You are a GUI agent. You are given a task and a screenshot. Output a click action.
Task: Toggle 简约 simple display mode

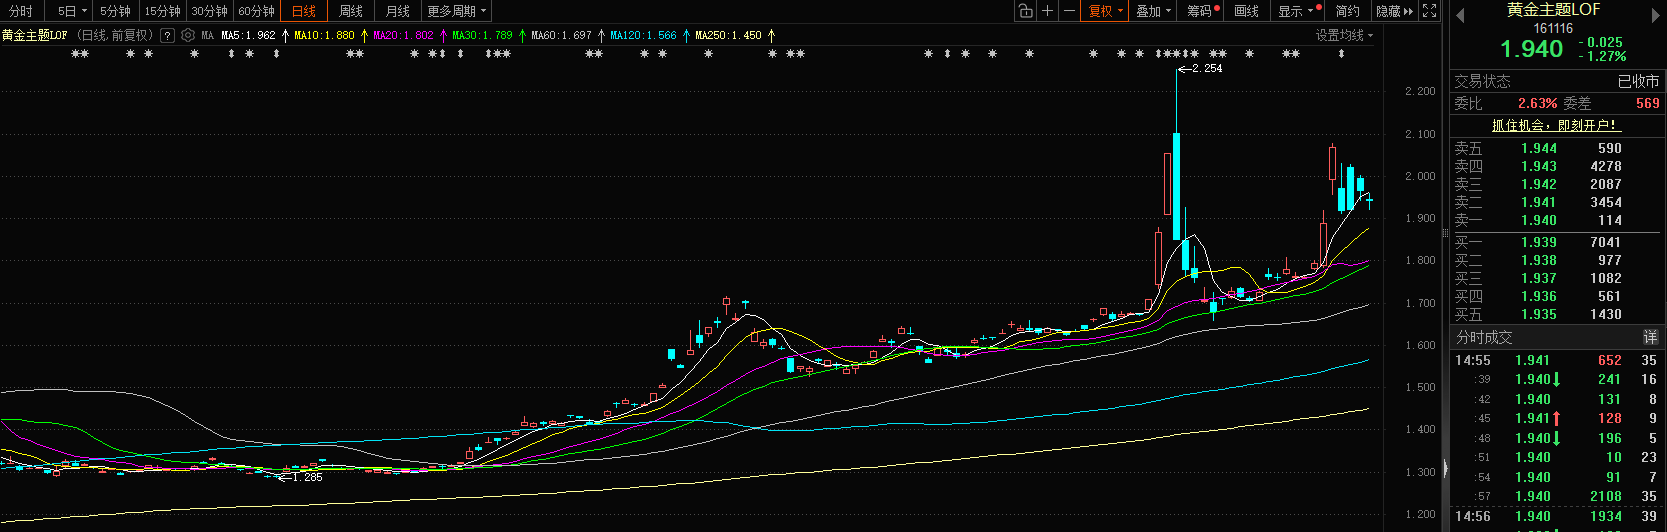(1347, 11)
